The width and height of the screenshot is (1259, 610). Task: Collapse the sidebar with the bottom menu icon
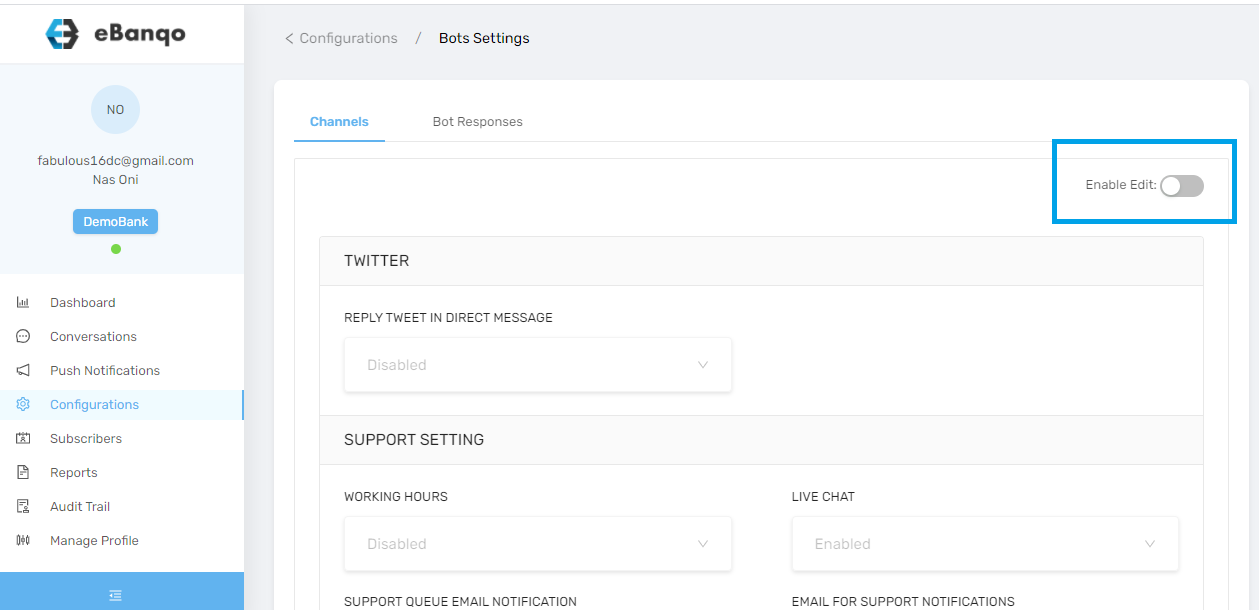point(116,595)
